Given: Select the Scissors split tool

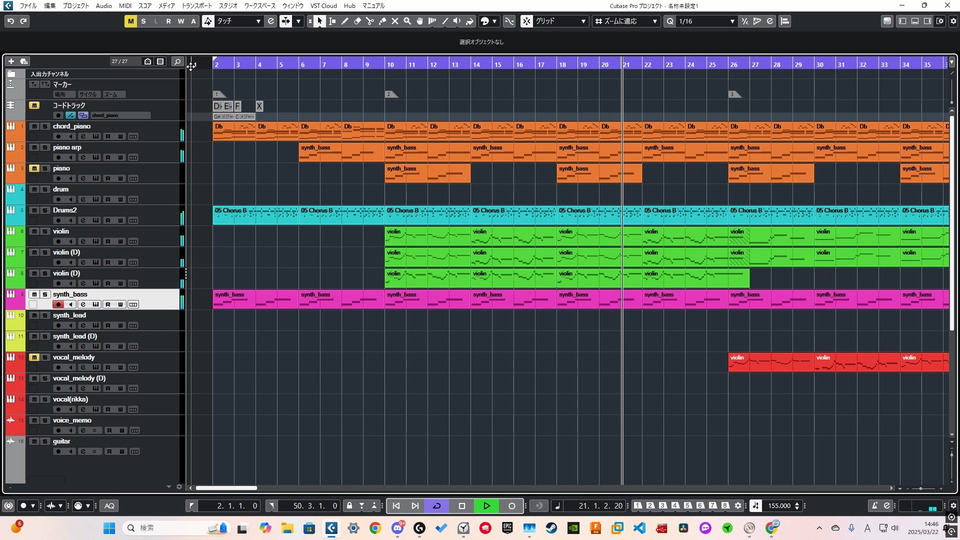Looking at the screenshot, I should tap(370, 21).
